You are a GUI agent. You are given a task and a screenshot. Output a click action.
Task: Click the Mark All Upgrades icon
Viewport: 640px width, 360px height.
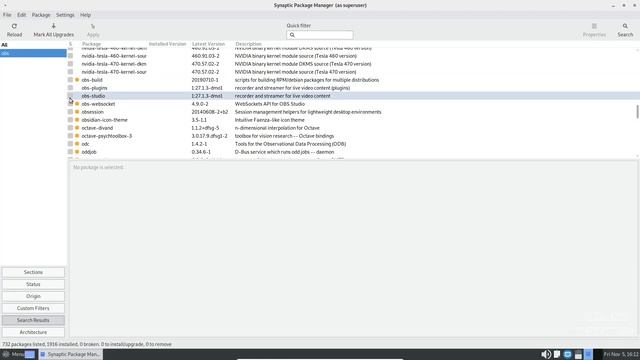pyautogui.click(x=53, y=26)
